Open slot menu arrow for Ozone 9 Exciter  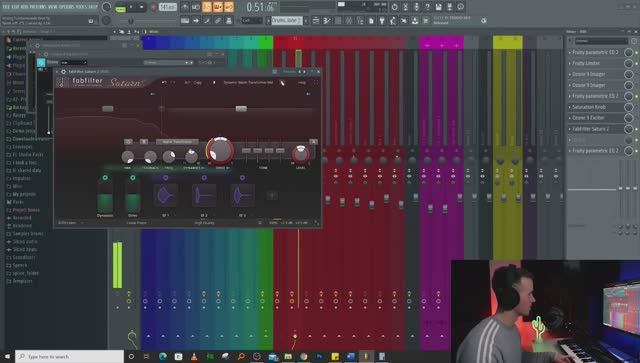click(570, 118)
